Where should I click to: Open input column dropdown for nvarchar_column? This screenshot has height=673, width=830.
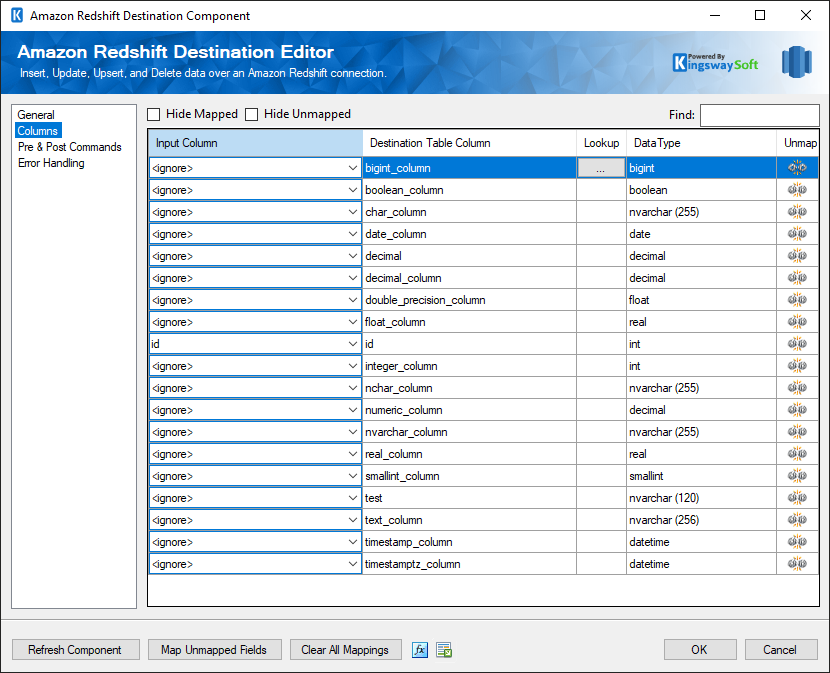coord(353,432)
